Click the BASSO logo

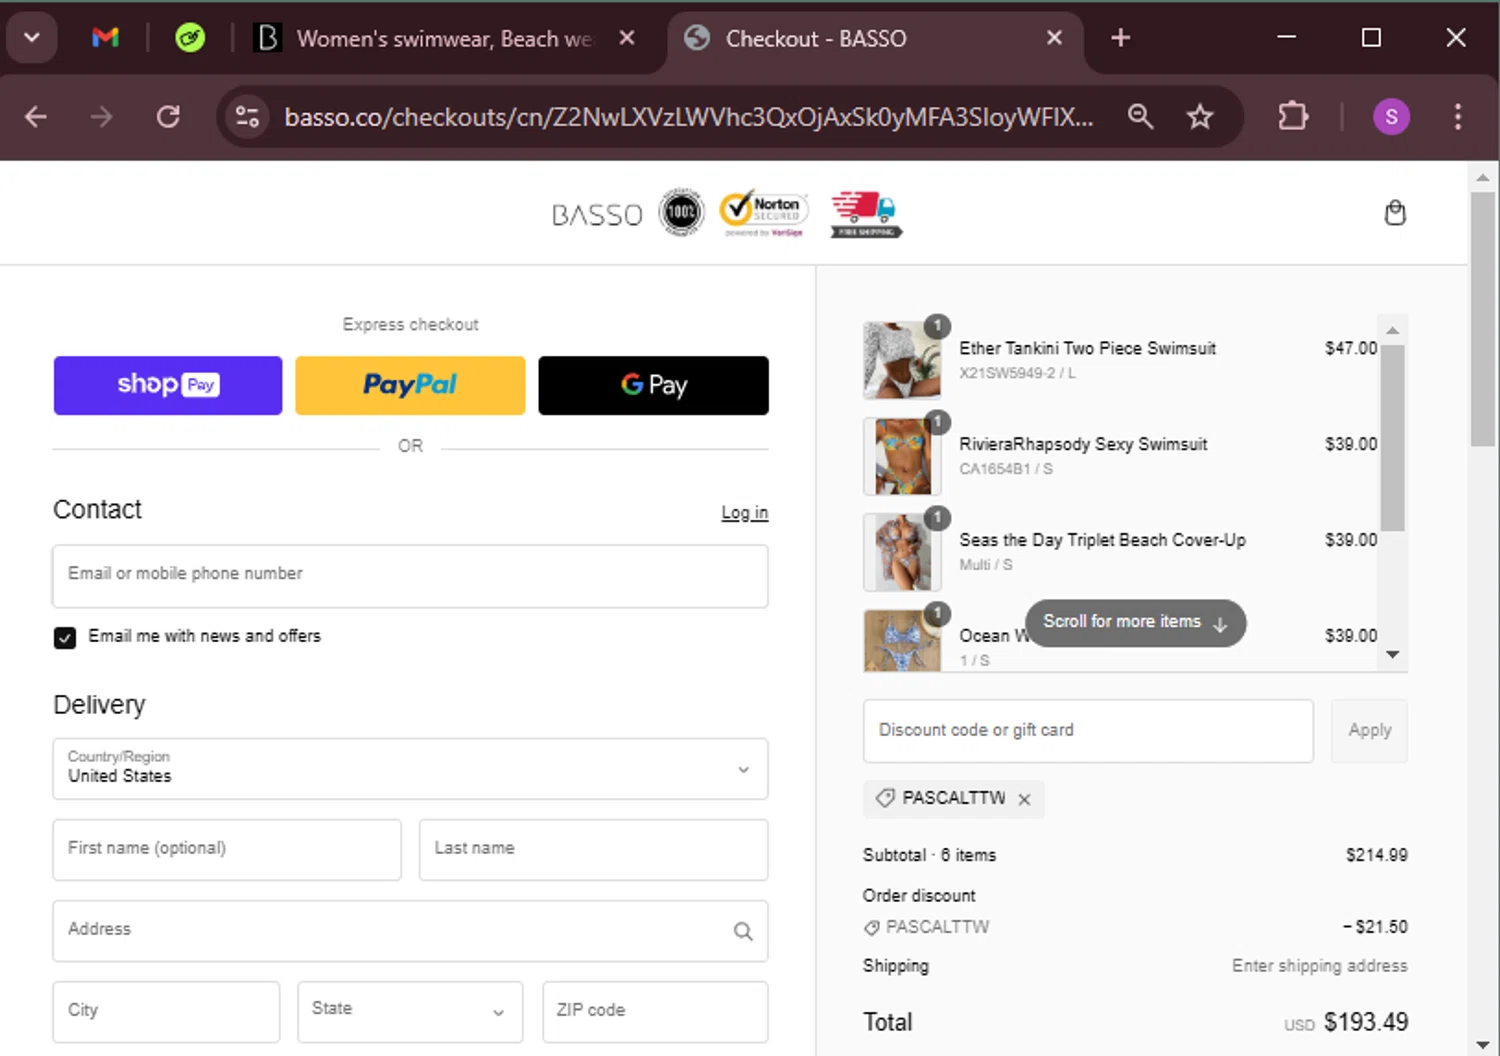597,215
